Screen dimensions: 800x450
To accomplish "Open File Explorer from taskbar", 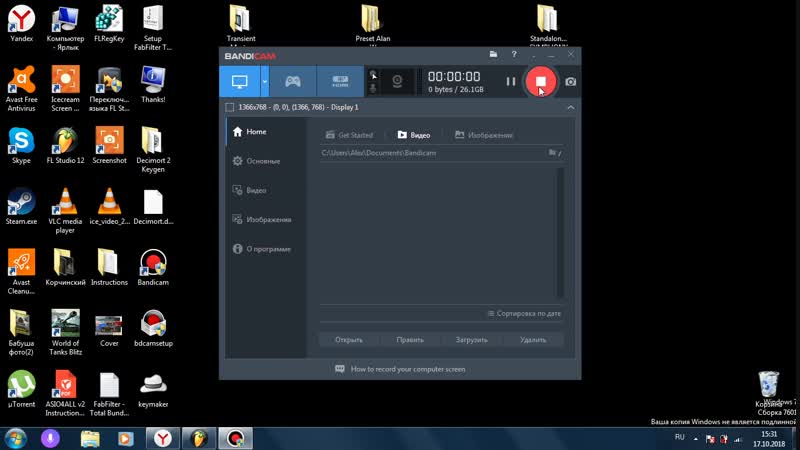I will pos(90,438).
